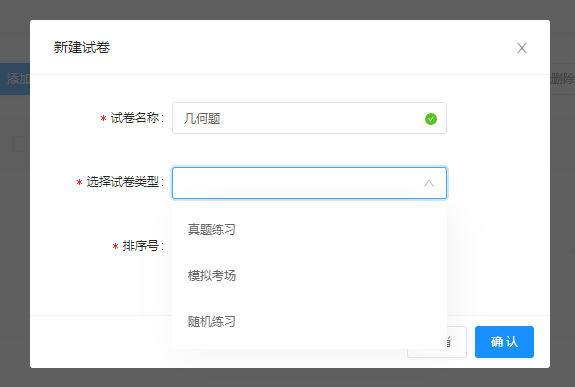575x387 pixels.
Task: Choose 随机练习 from the list
Action: [309, 322]
